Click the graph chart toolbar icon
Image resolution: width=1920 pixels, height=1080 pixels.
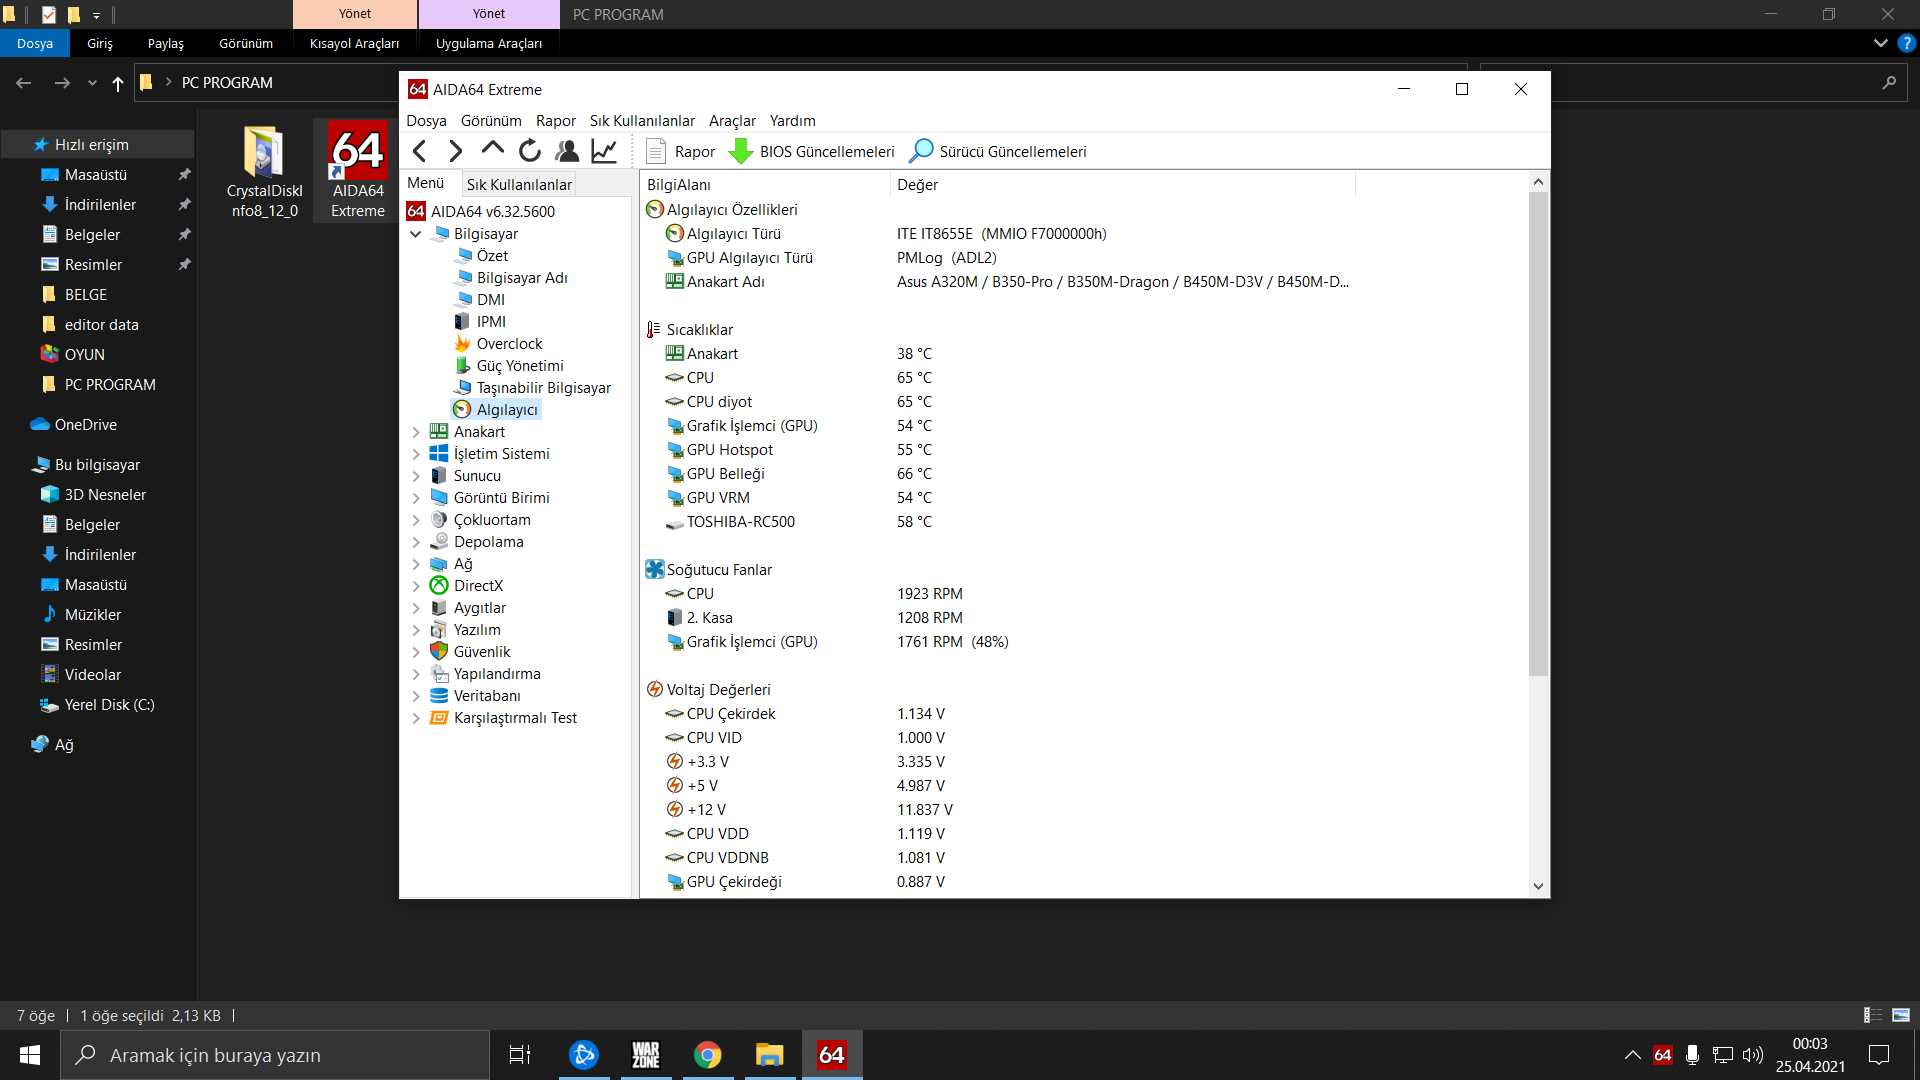coord(604,151)
